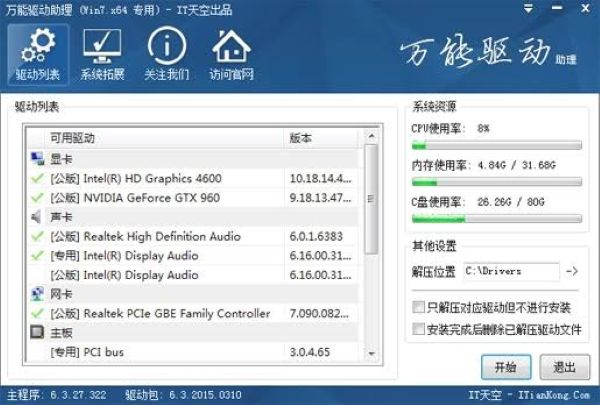Screen dimensions: 600x405
Task: Click the 解压位置 path field C:\Drivers
Action: pyautogui.click(x=511, y=271)
